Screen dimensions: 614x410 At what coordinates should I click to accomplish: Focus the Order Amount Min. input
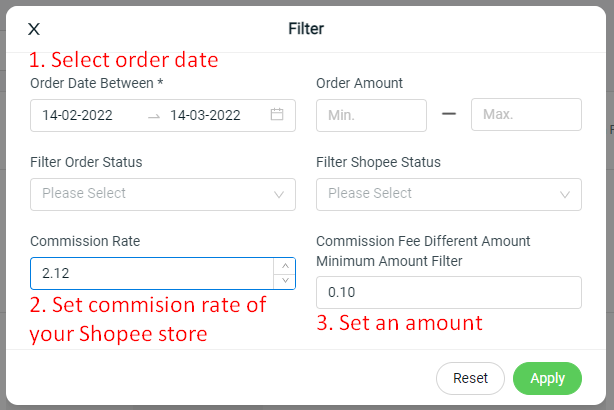[x=371, y=115]
